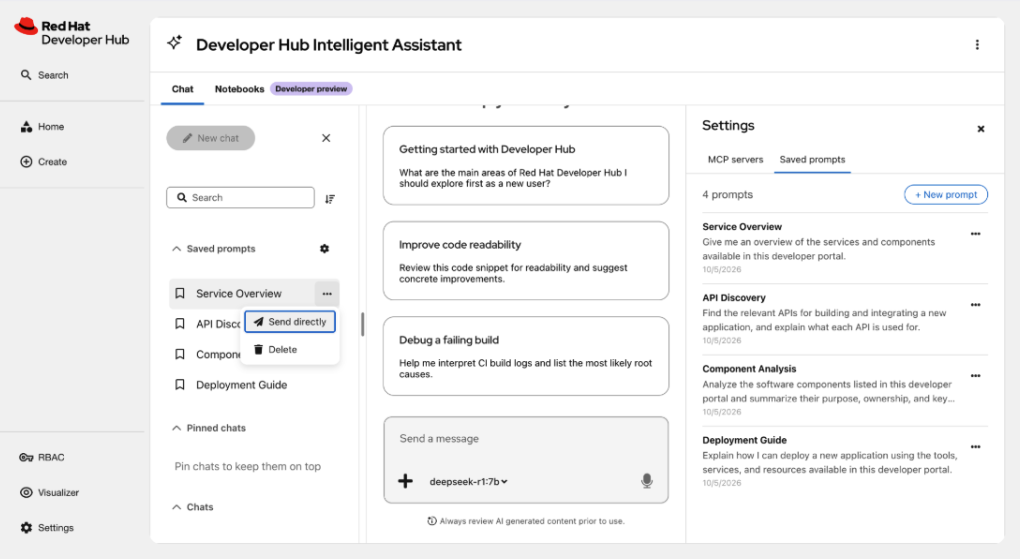This screenshot has width=1020, height=559.
Task: Select Improve code readability prompt card
Action: [x=526, y=260]
